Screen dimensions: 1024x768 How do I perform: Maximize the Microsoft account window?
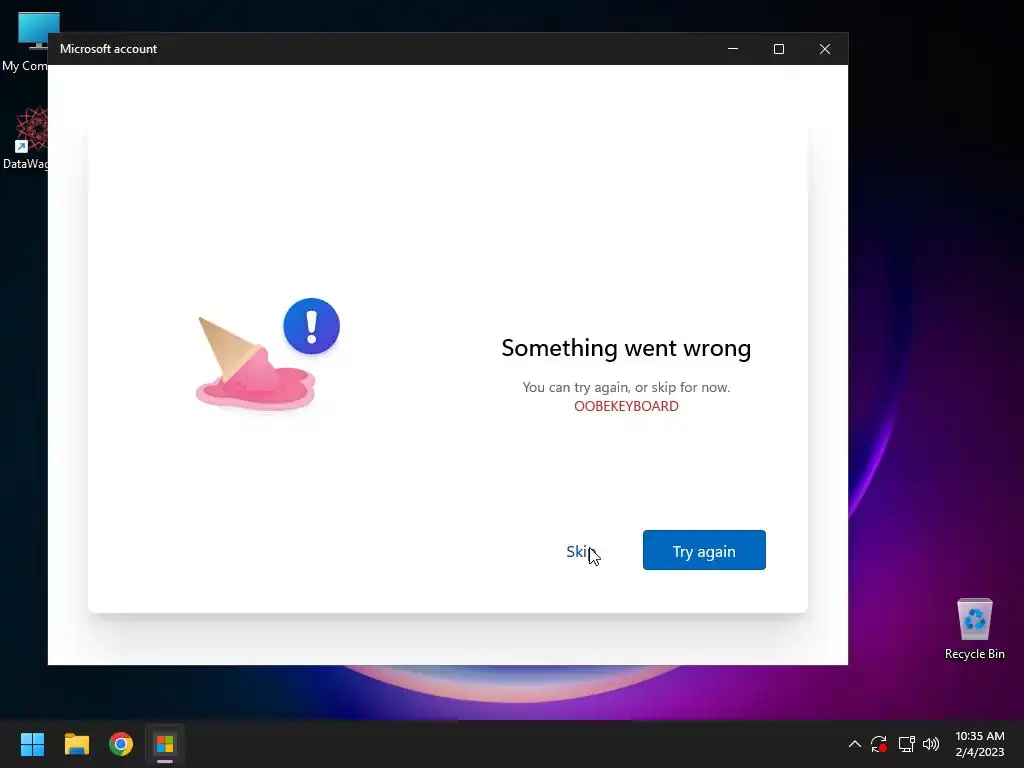click(x=778, y=49)
